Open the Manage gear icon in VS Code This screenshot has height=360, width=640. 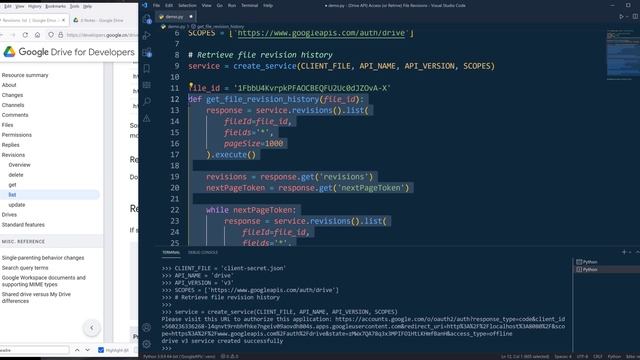[x=147, y=344]
